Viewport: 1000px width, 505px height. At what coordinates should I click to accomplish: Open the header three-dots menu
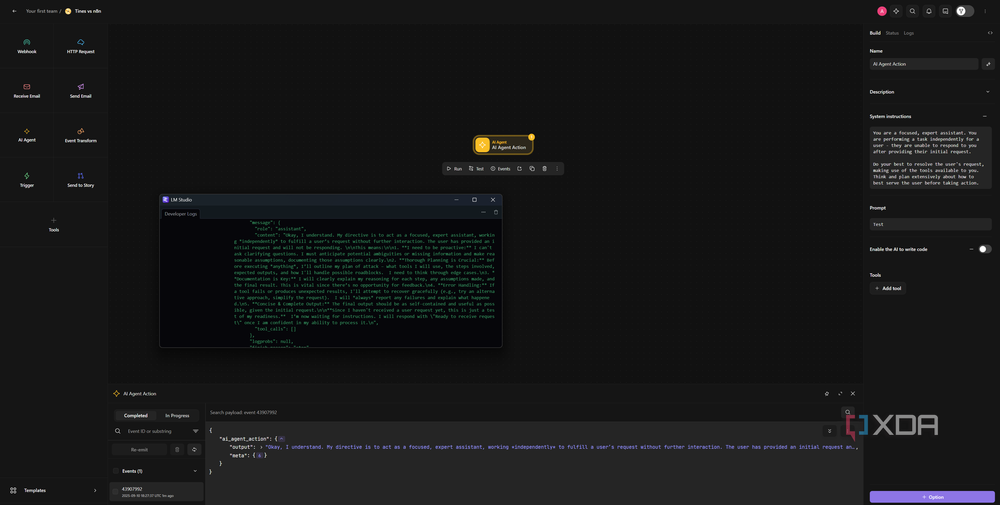click(x=985, y=11)
